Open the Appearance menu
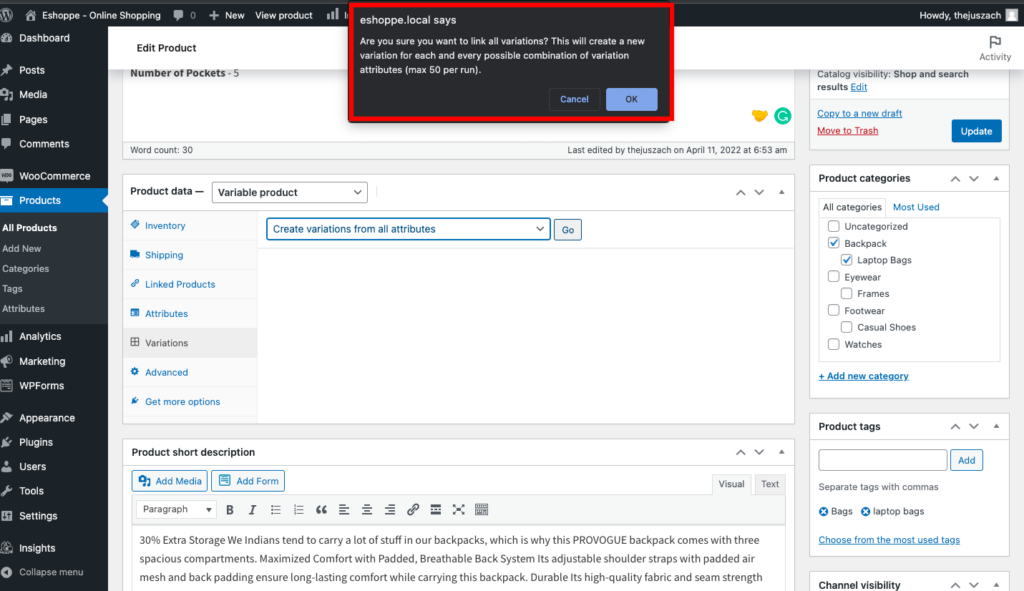 [x=46, y=418]
